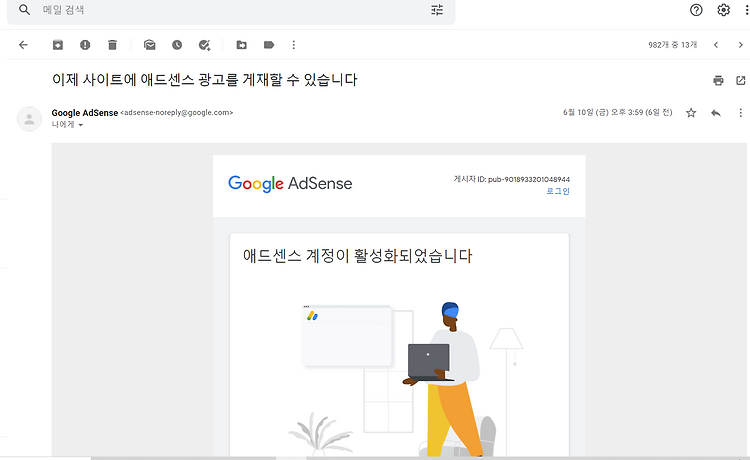Screen dimensions: 750x460
Task: Delete this email with trash icon
Action: point(112,45)
